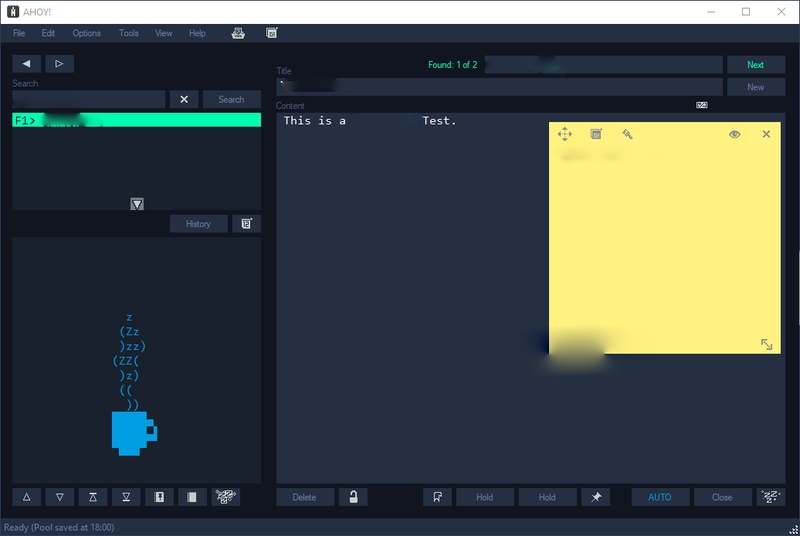The image size is (800, 536).
Task: Click the note icon beside History
Action: tap(246, 224)
